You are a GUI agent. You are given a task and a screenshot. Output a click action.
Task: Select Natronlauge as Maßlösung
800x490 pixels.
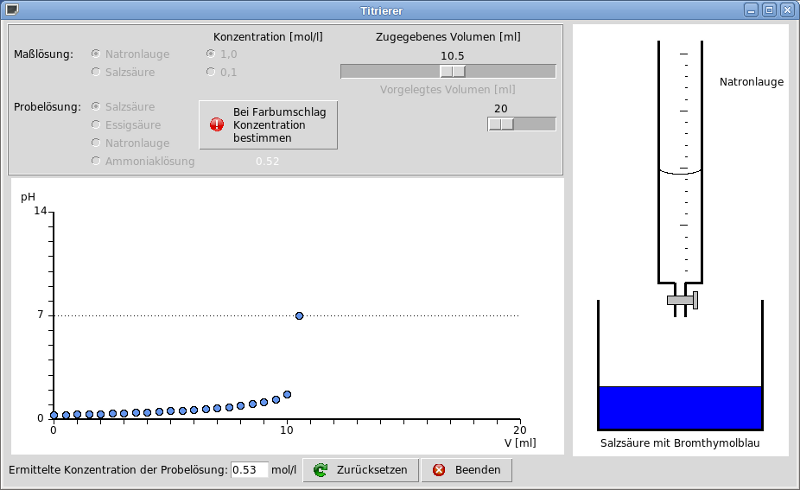(96, 53)
